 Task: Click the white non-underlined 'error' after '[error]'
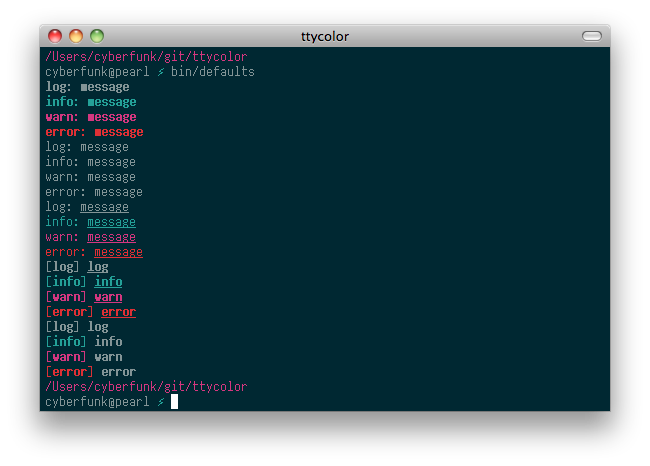[119, 372]
